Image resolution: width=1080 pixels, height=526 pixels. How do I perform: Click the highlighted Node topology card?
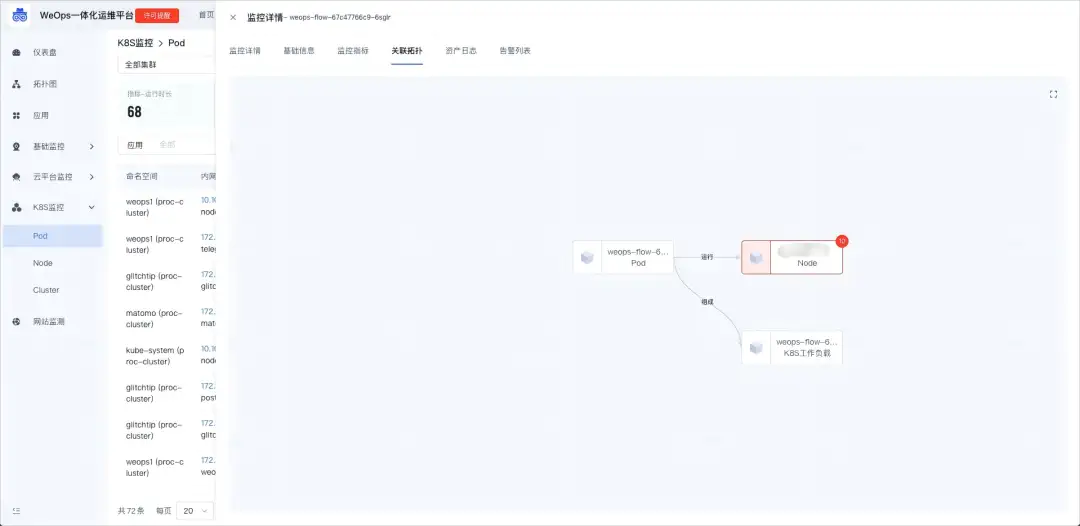click(x=792, y=257)
